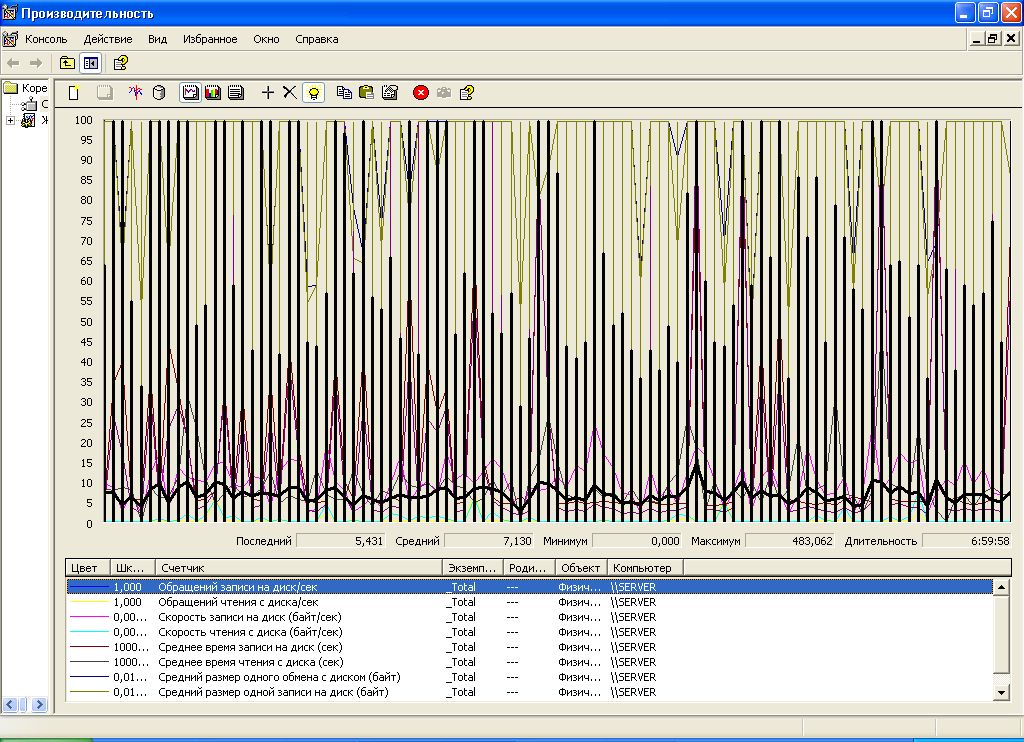Add a counter with the plus icon
Image resolution: width=1024 pixels, height=742 pixels.
pos(267,93)
